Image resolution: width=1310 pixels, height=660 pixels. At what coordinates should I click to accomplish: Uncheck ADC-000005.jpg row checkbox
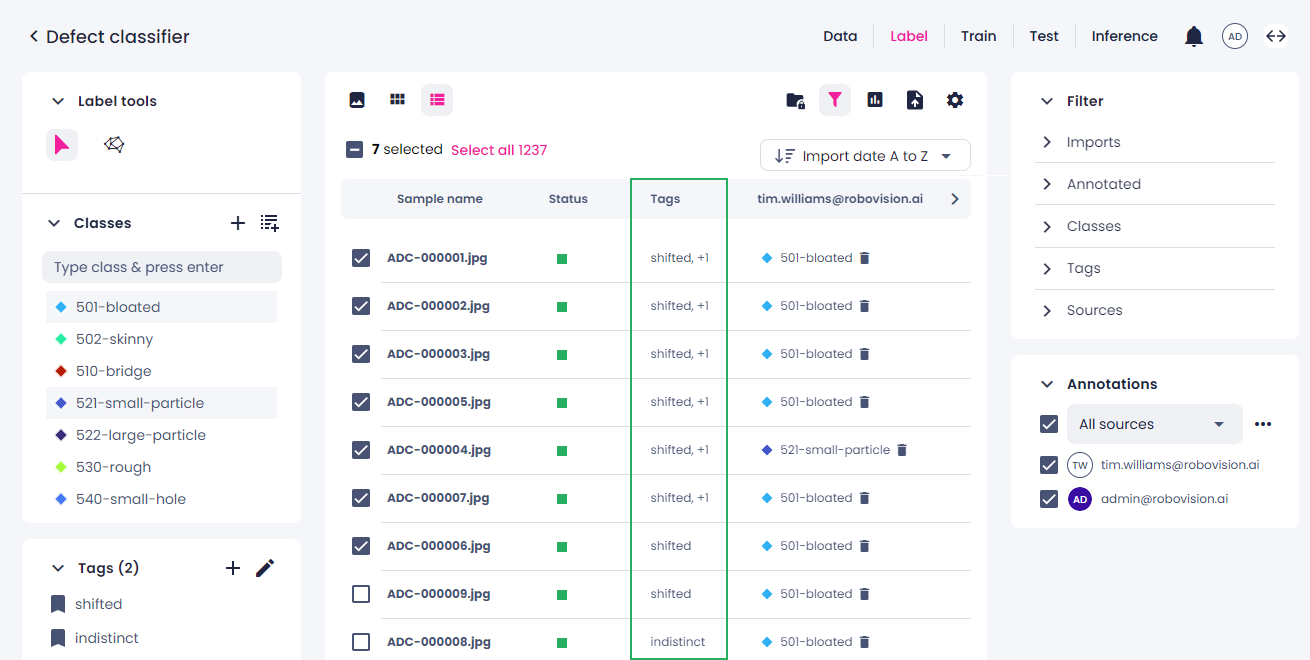(x=361, y=402)
